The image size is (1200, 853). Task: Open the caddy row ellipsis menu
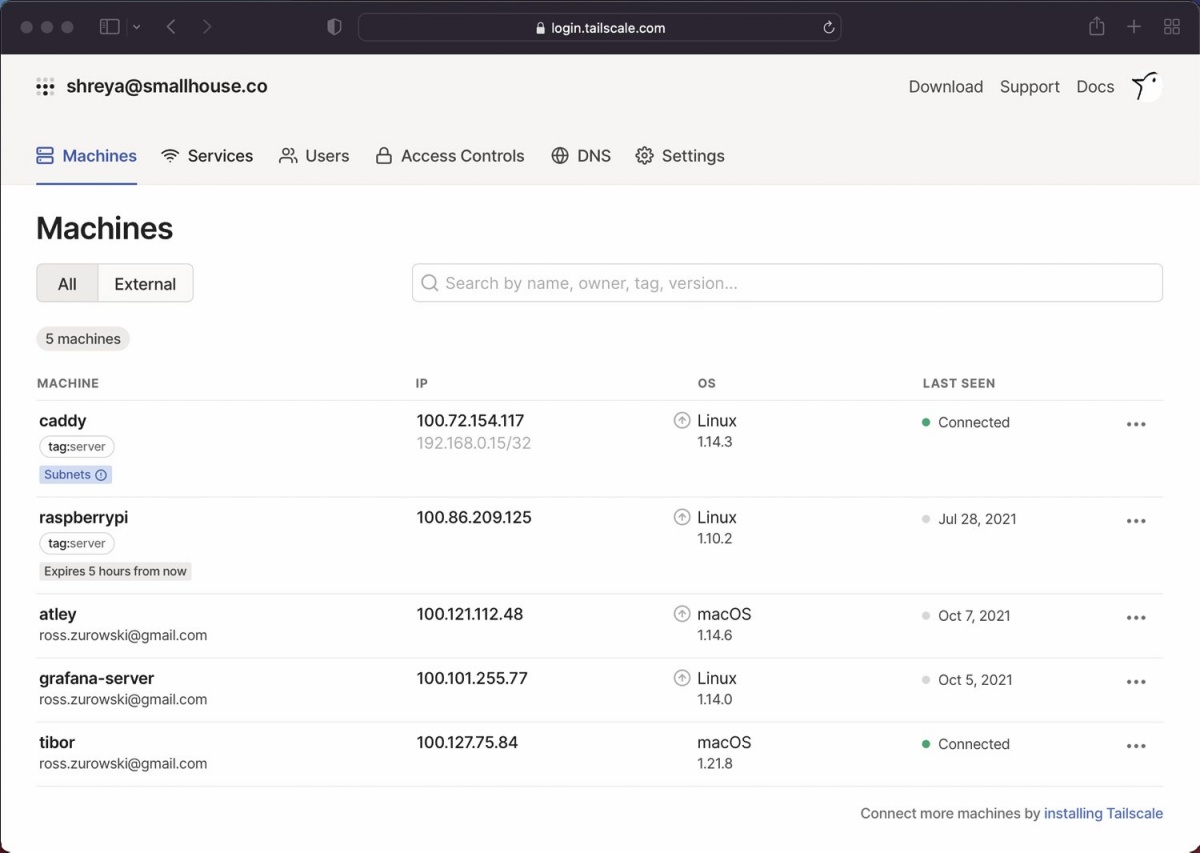point(1136,424)
